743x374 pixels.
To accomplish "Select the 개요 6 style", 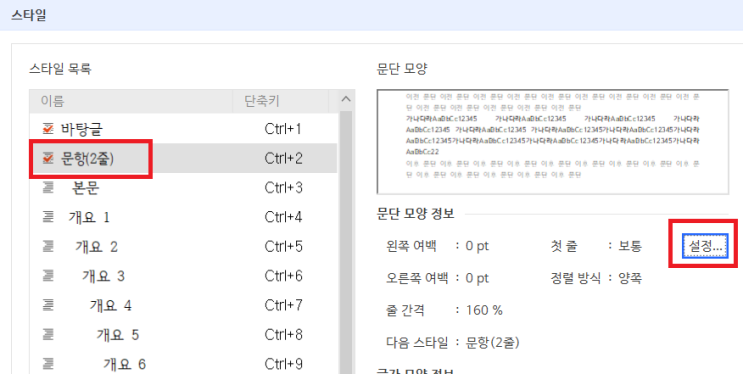I will pyautogui.click(x=183, y=363).
